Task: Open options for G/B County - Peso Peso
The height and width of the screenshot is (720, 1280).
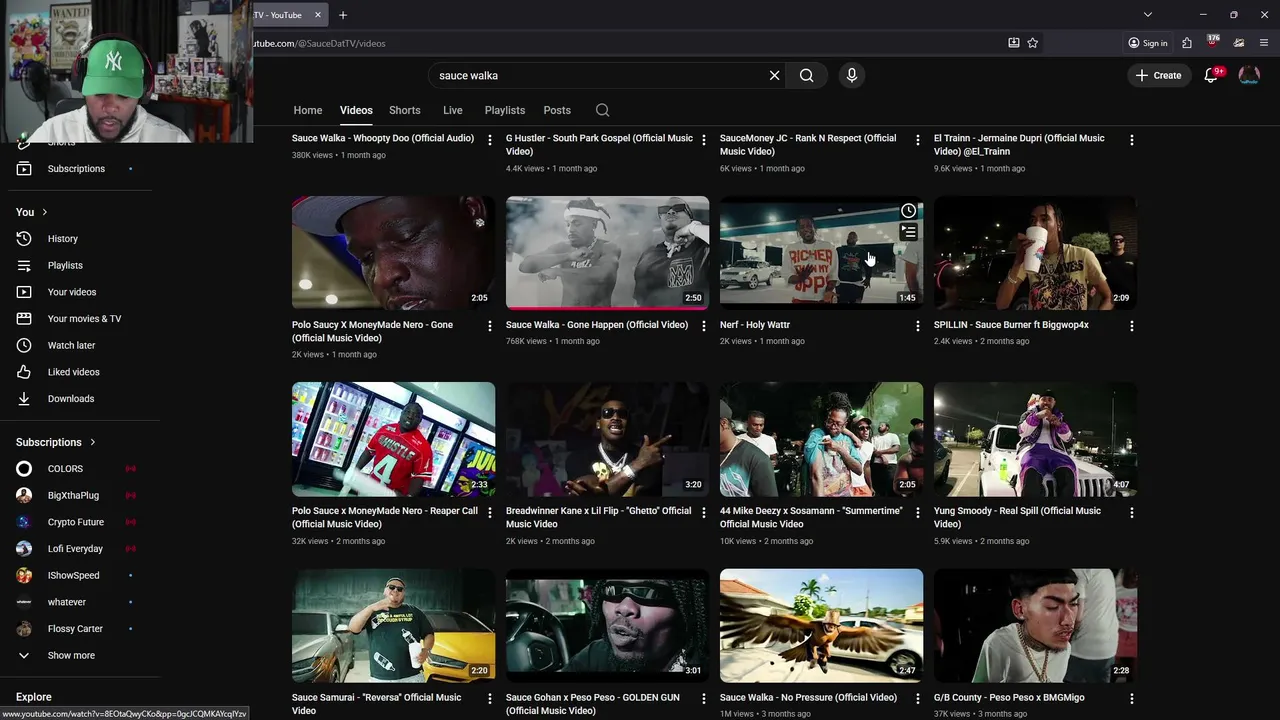Action: 1131,698
